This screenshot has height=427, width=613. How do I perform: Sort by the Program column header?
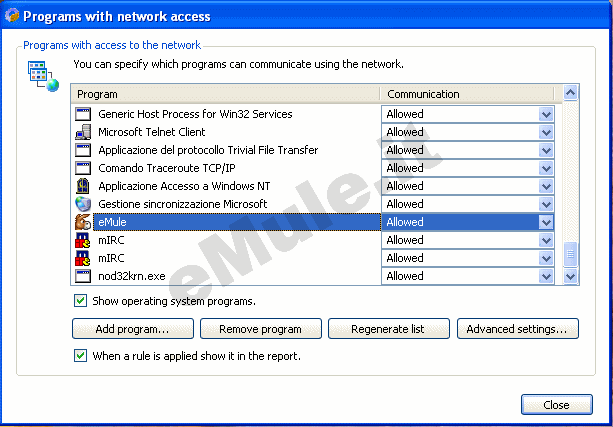(226, 94)
